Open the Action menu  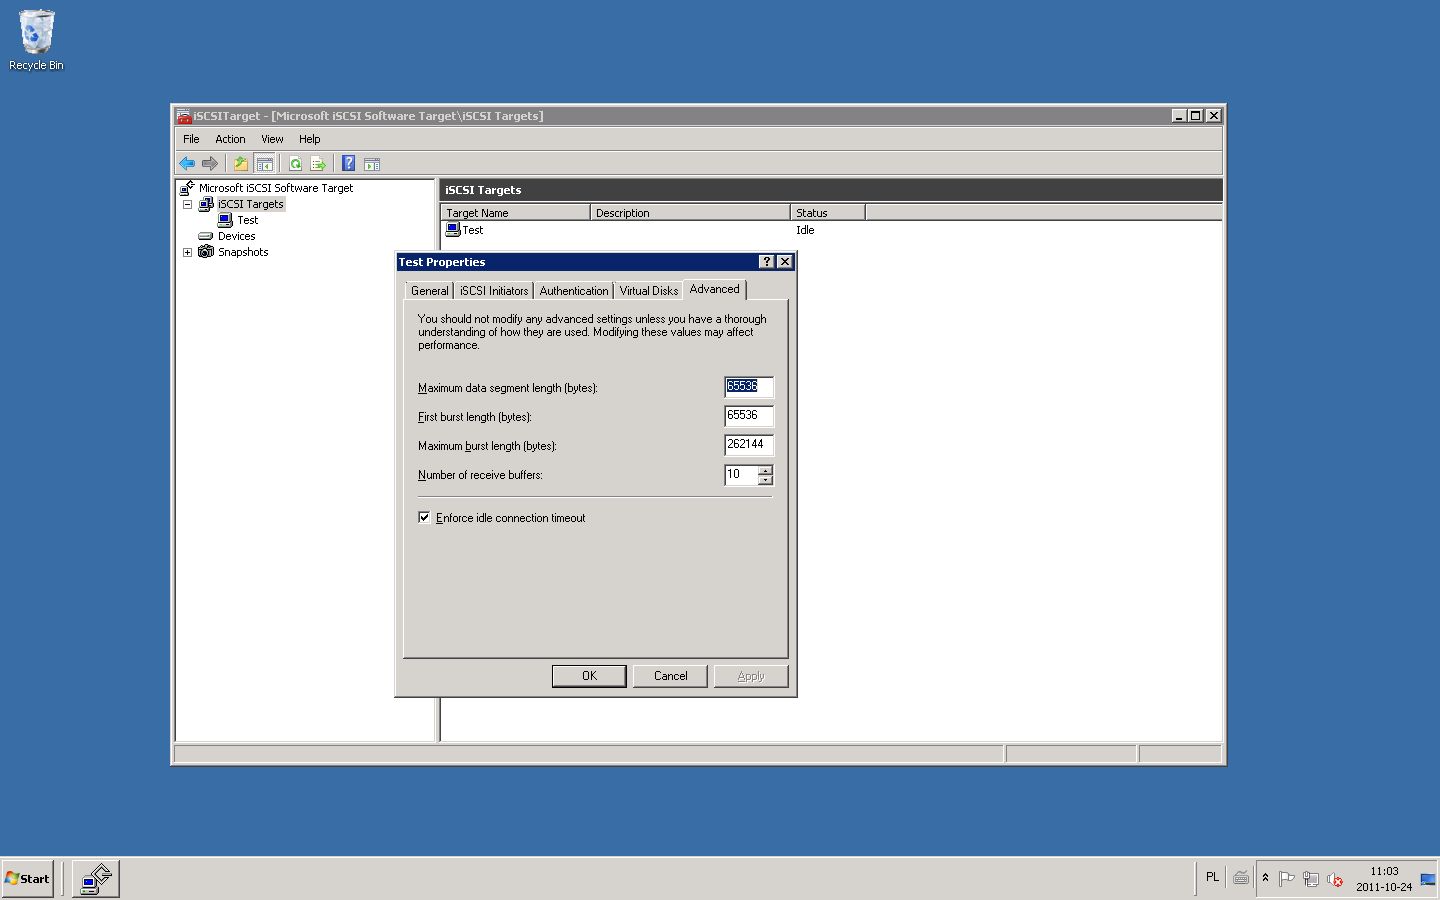click(x=230, y=139)
